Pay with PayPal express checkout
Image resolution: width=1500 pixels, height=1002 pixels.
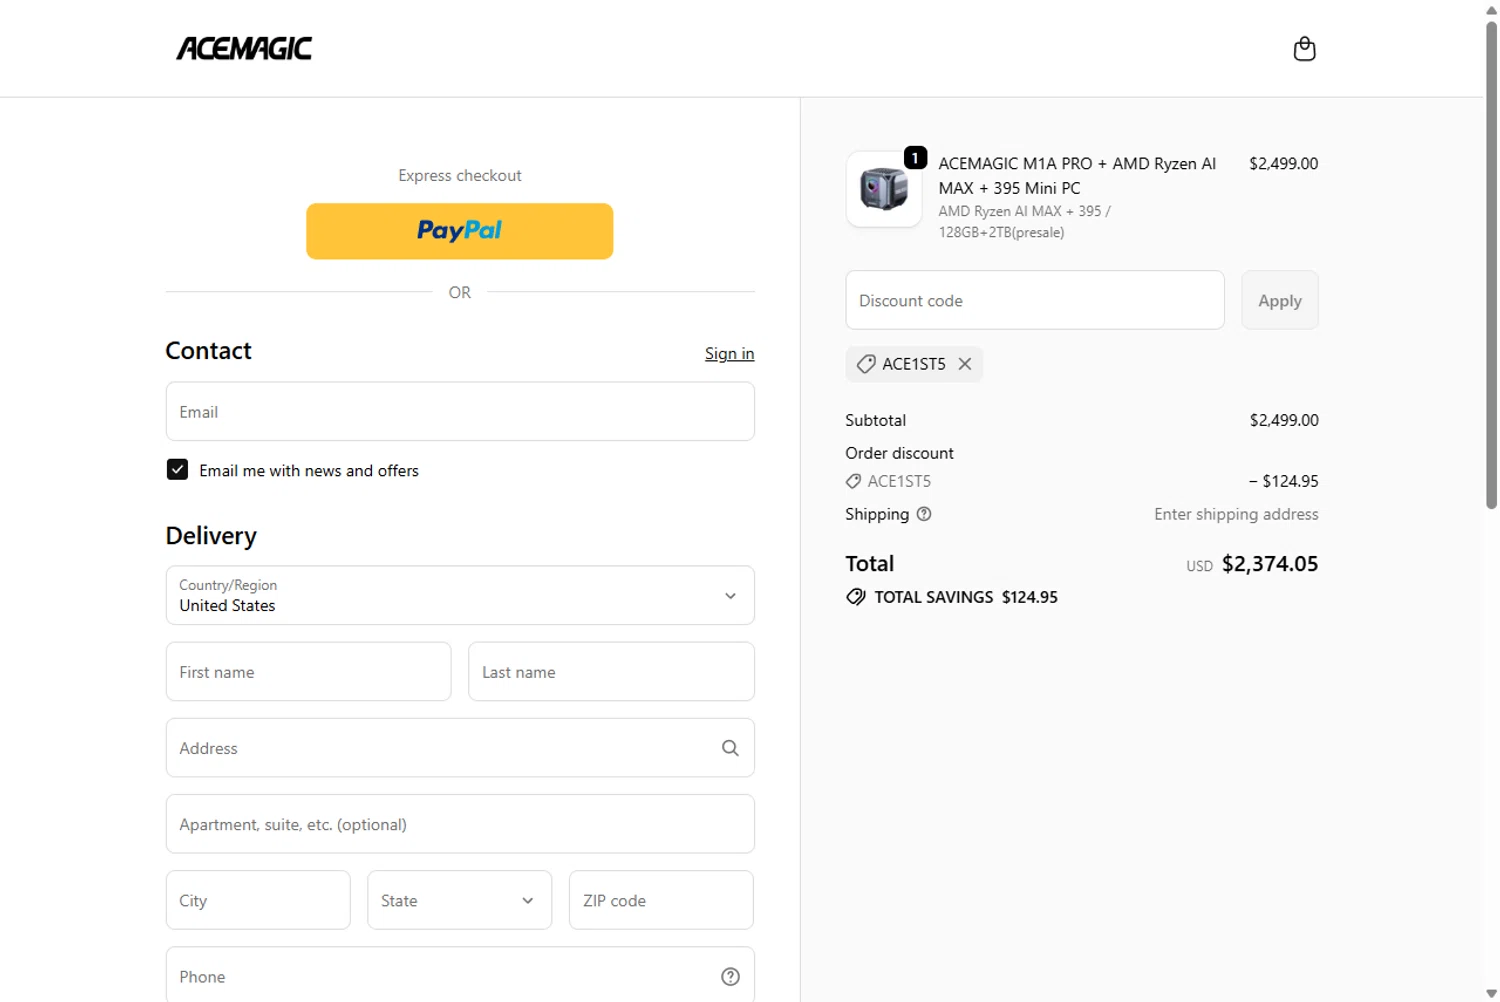(459, 231)
